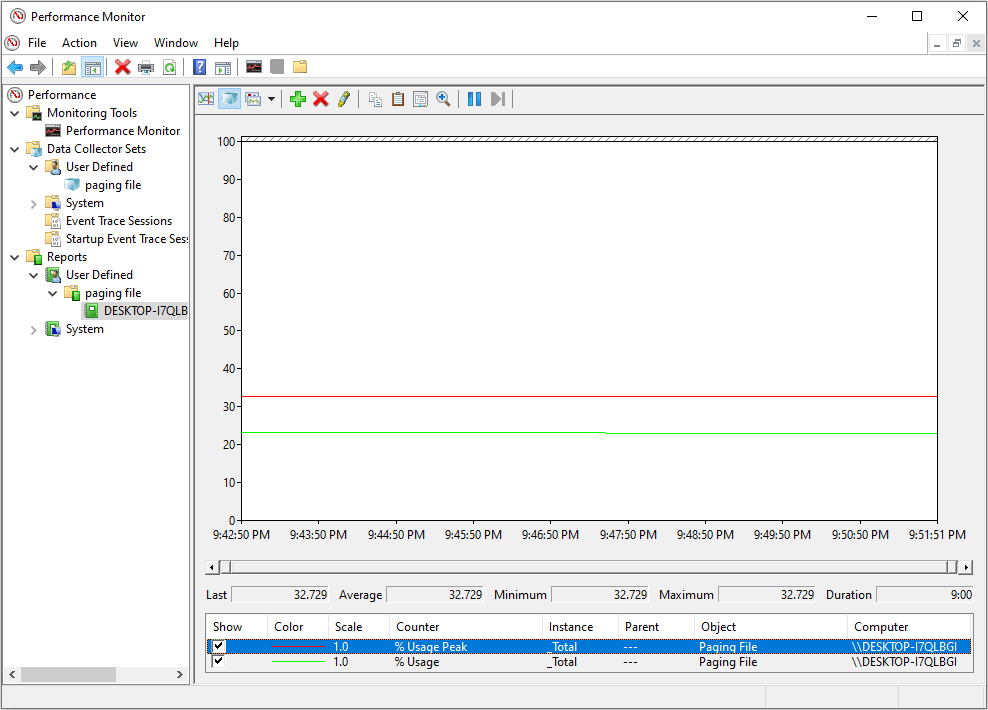Activate the Zoom magnifier tool

pos(443,98)
